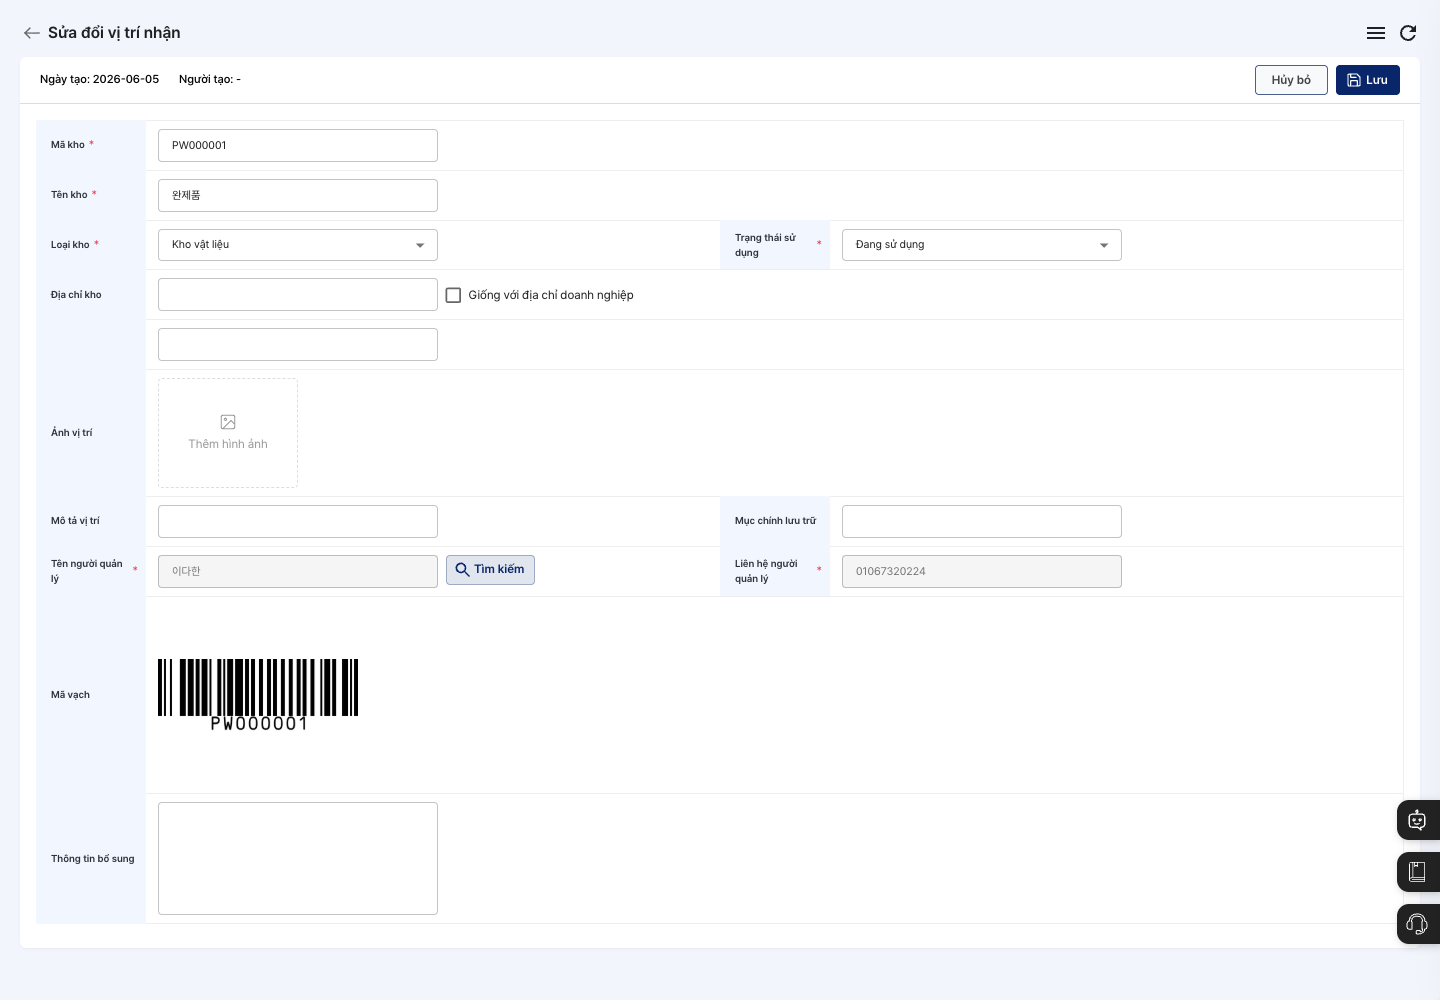The image size is (1440, 1000).
Task: Open the chatbot assistant icon
Action: (x=1417, y=820)
